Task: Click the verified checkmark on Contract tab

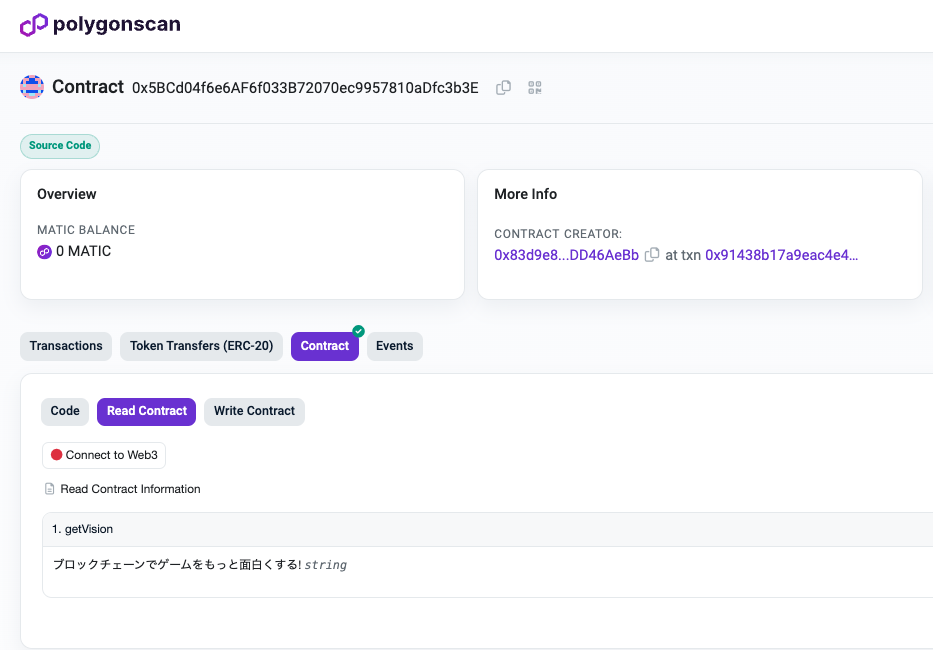Action: pyautogui.click(x=358, y=331)
